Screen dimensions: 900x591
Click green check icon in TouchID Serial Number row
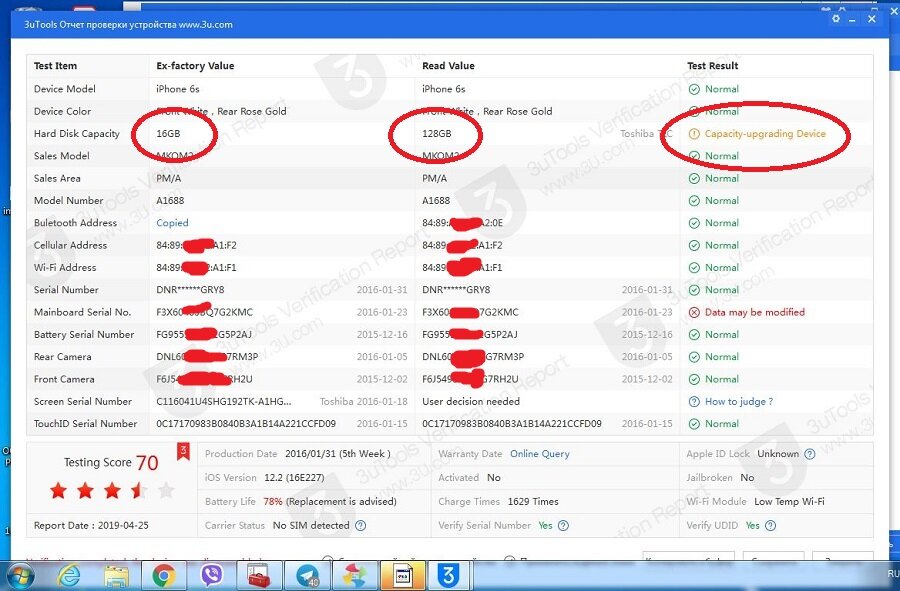click(x=694, y=424)
